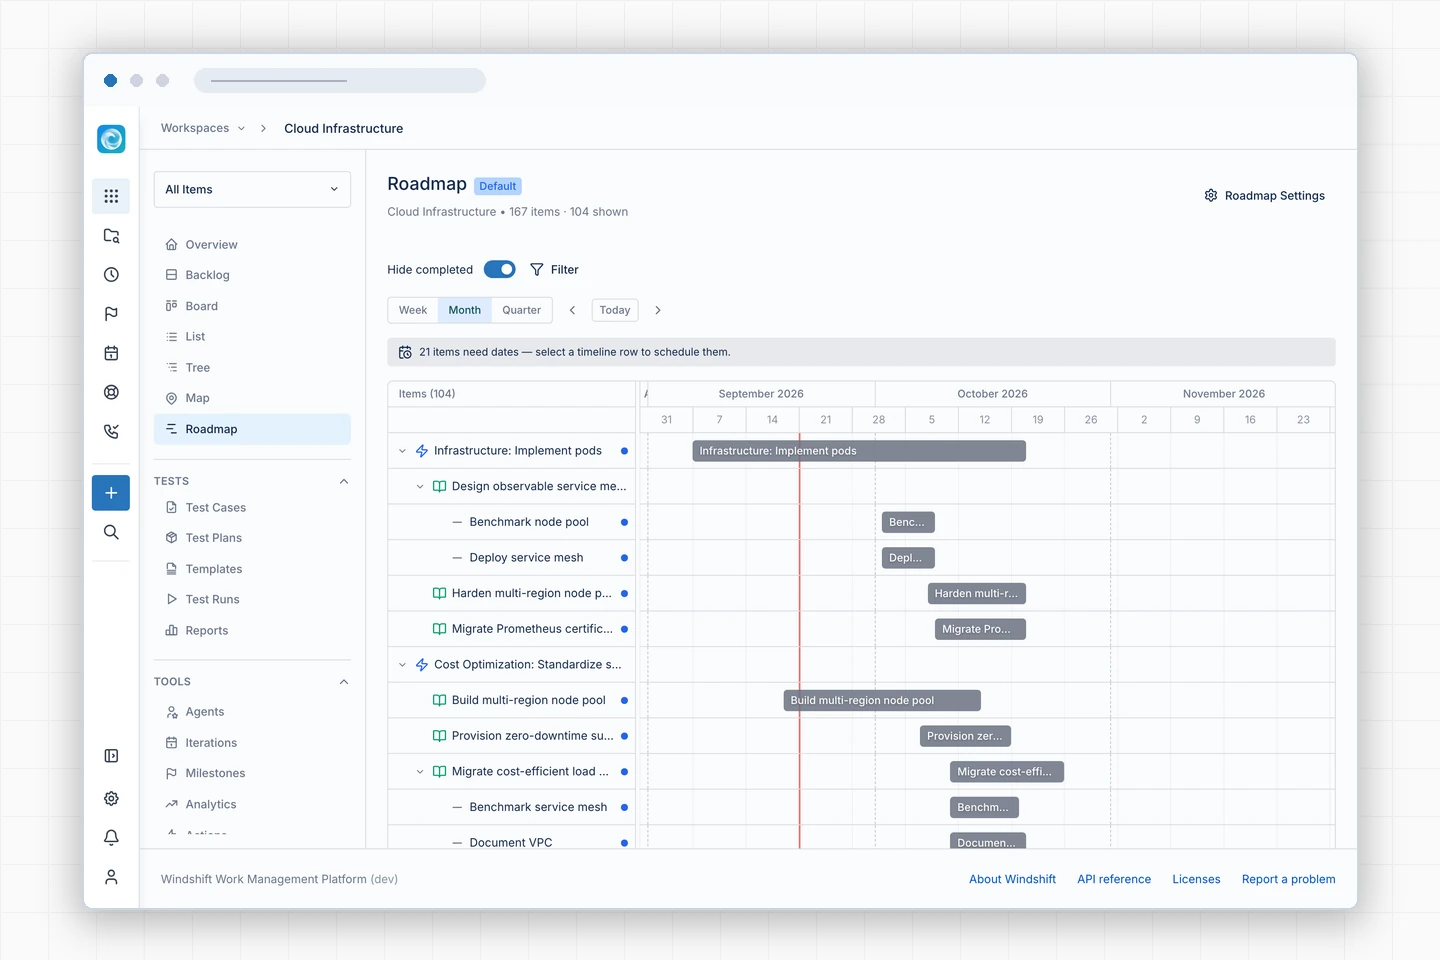Select the Harden multi-r... timeline bar
Screen dimensions: 1440x960
click(x=977, y=594)
